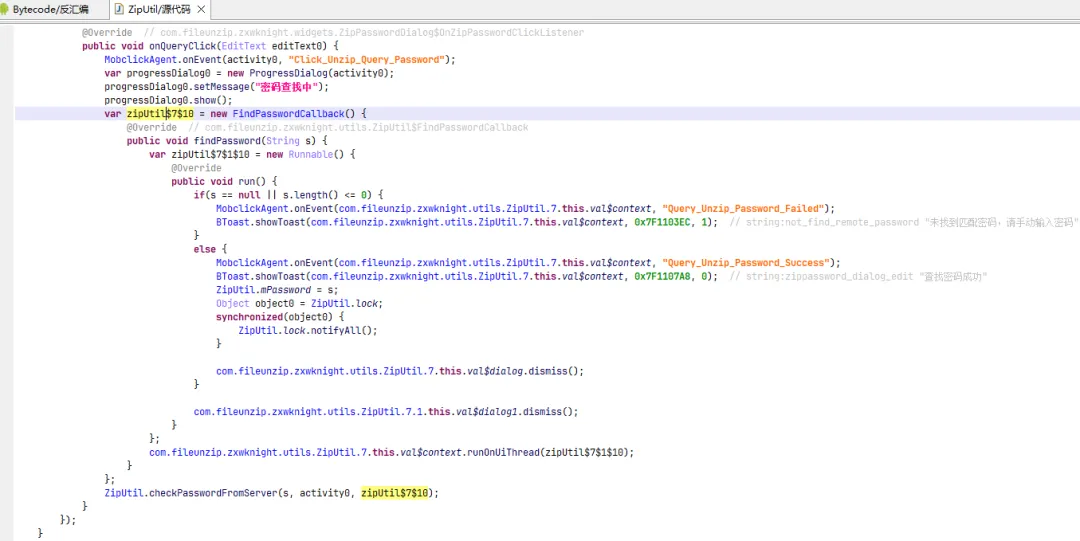Click the else keyword
Screen dimensions: 1080x541
205,249
